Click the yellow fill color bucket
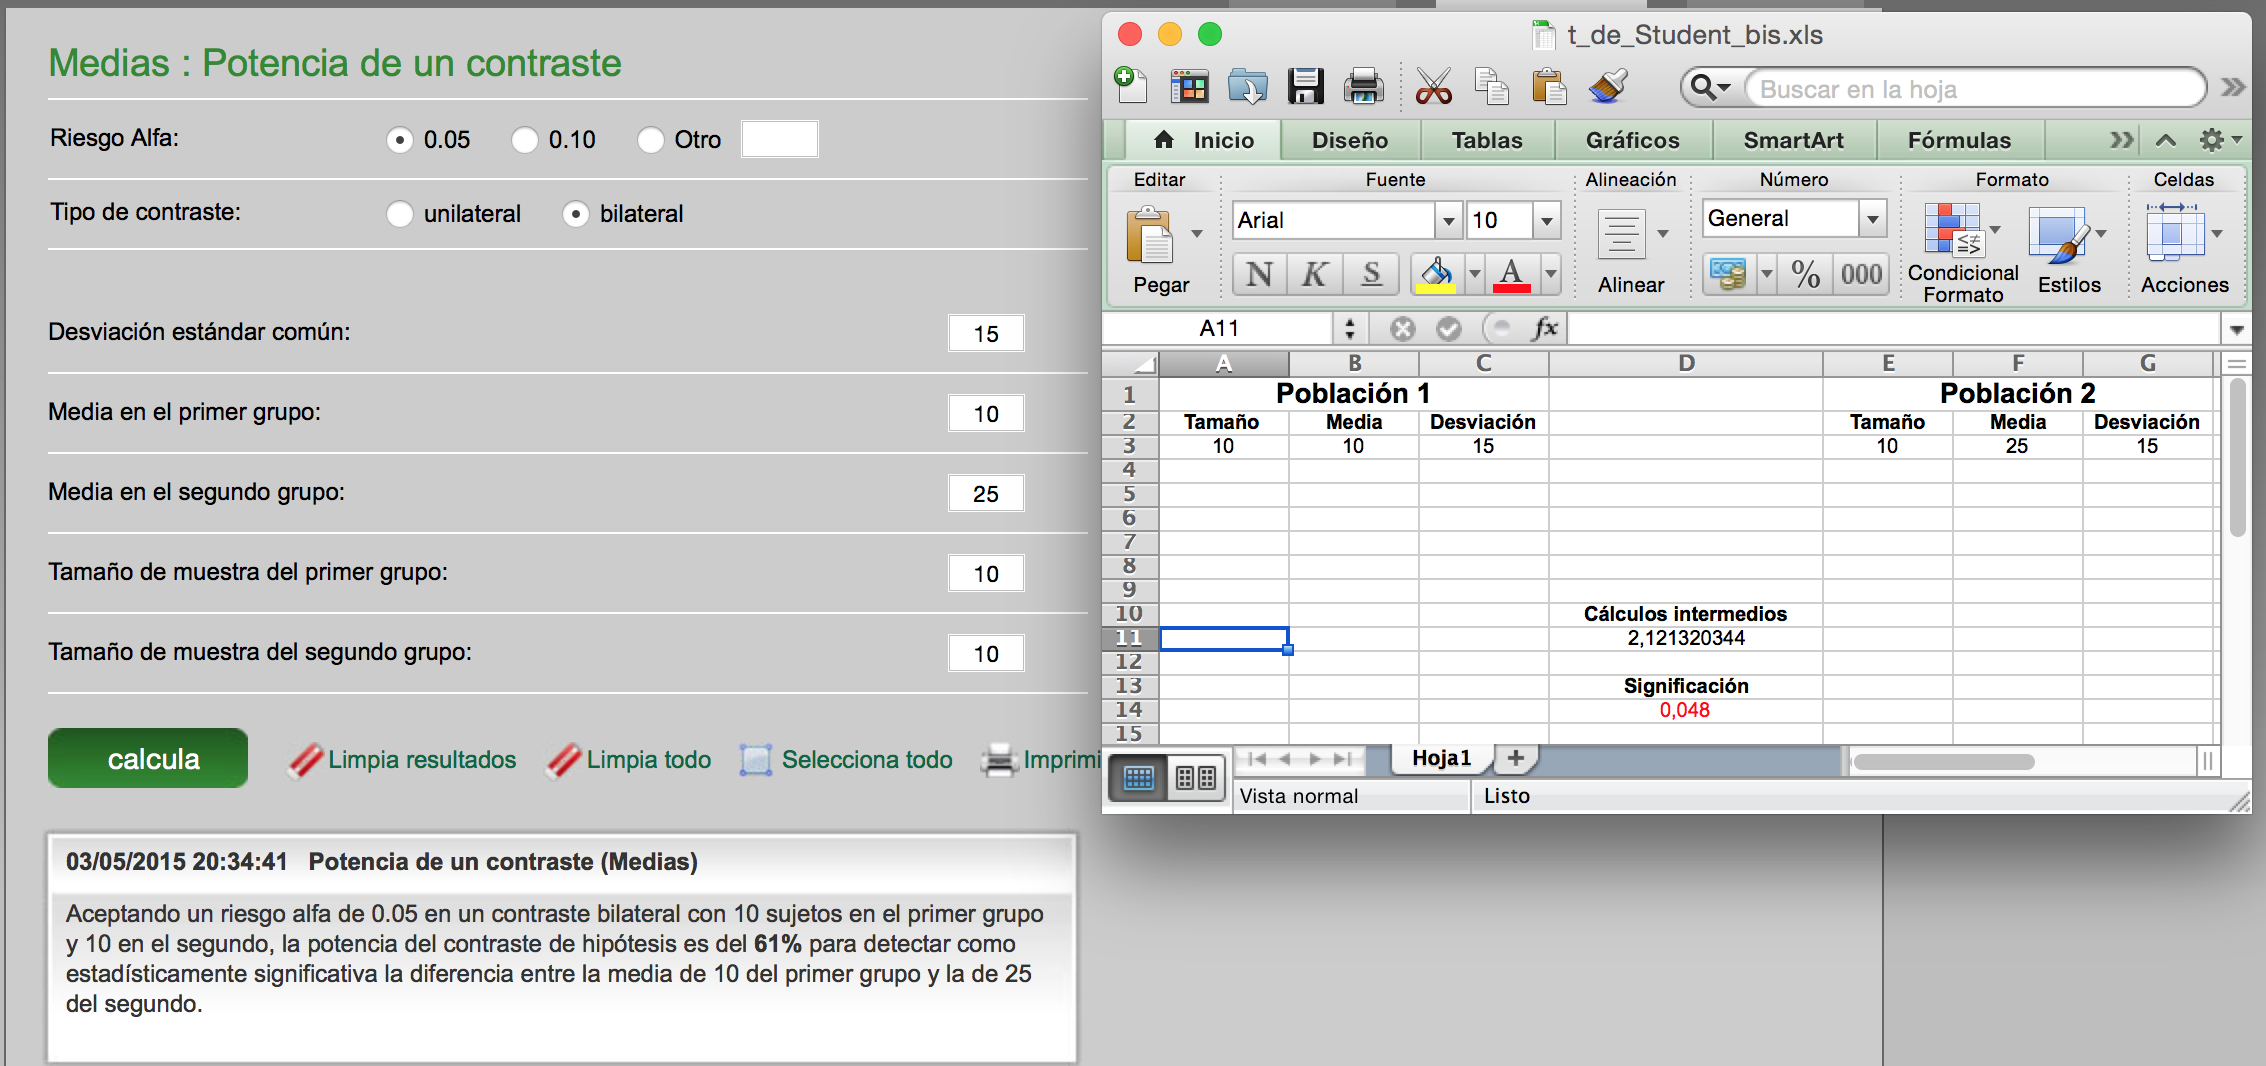Viewport: 2266px width, 1066px height. (x=1436, y=274)
